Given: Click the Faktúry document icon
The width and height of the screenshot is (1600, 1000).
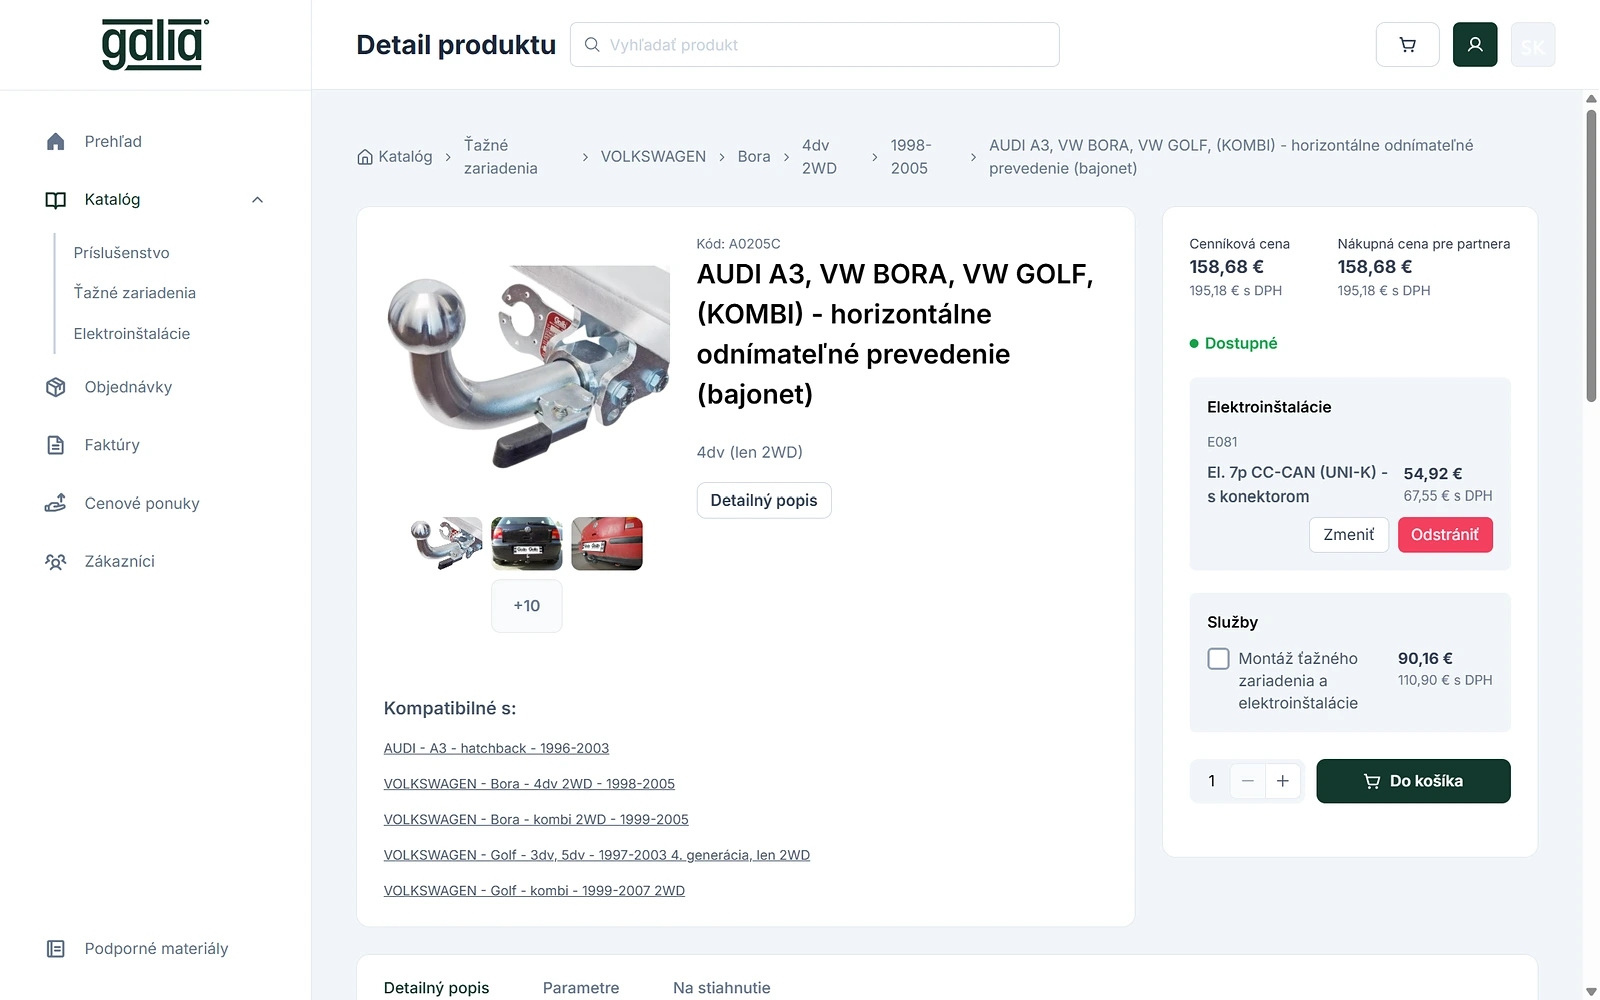Looking at the screenshot, I should coord(56,445).
